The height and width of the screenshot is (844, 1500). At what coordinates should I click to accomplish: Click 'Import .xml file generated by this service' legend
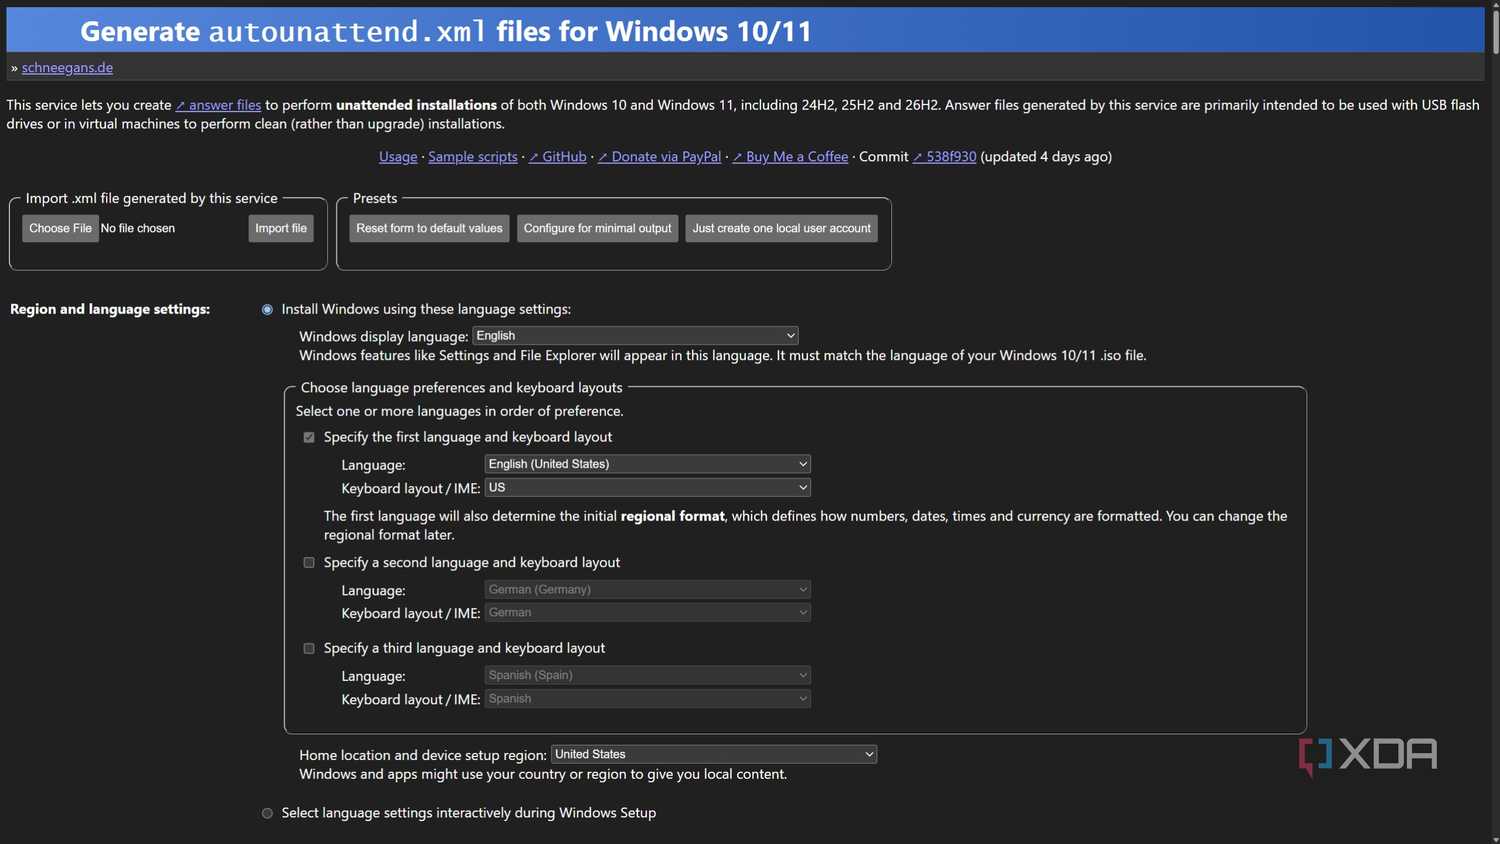coord(151,198)
